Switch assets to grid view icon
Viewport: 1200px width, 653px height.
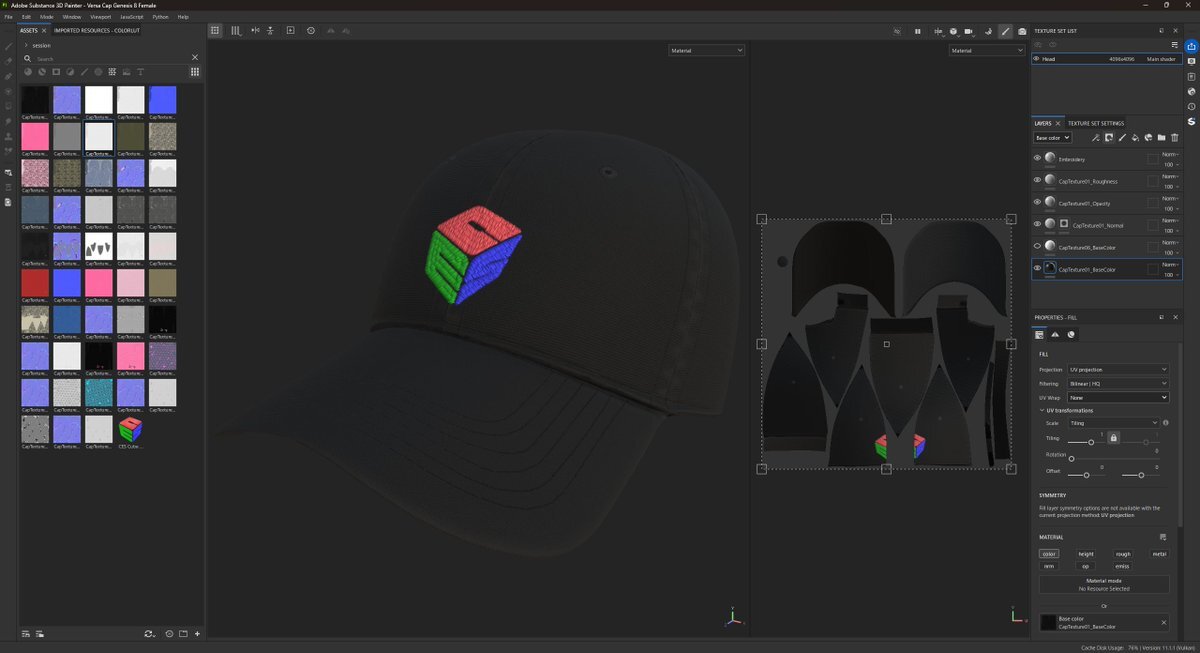pyautogui.click(x=195, y=72)
